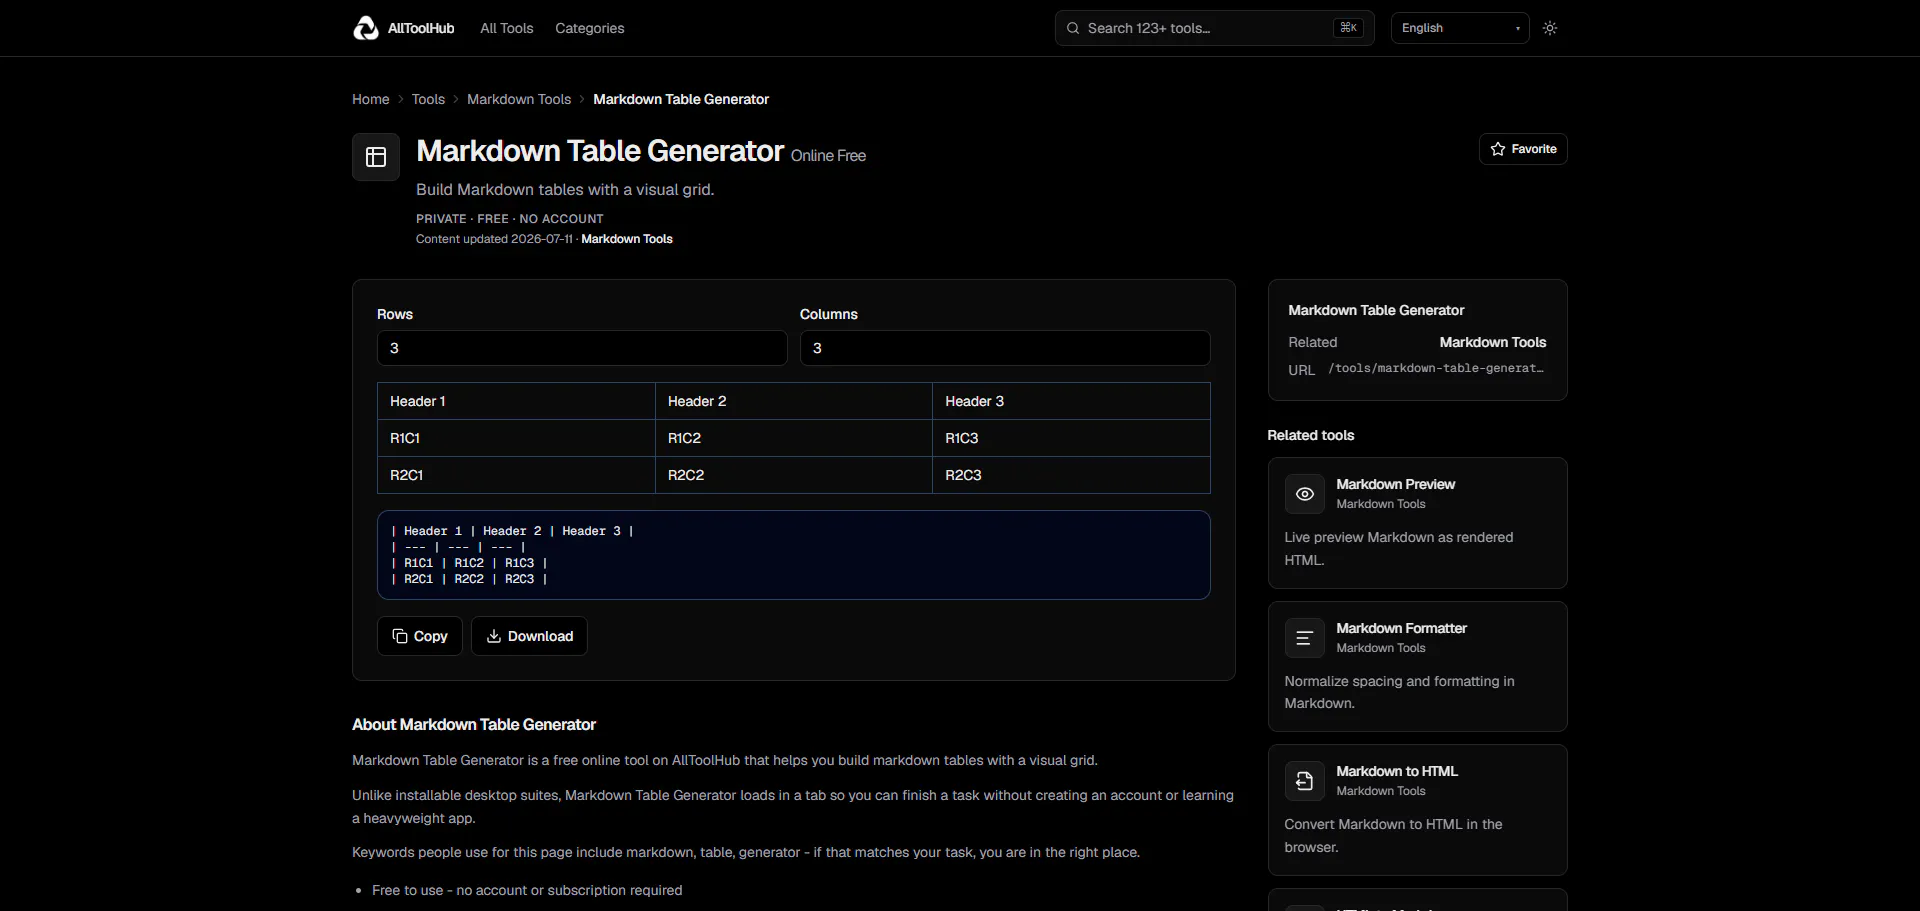Go to Markdown Tools breadcrumb

519,99
